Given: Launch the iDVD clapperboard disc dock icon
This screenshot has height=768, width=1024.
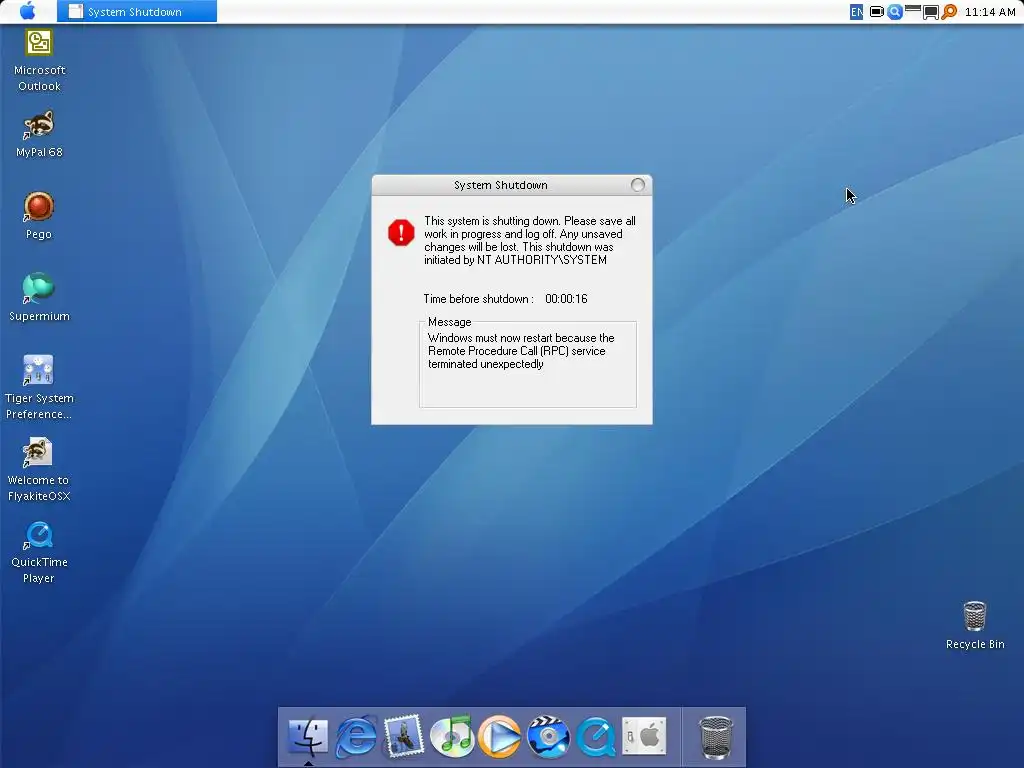Looking at the screenshot, I should (548, 737).
